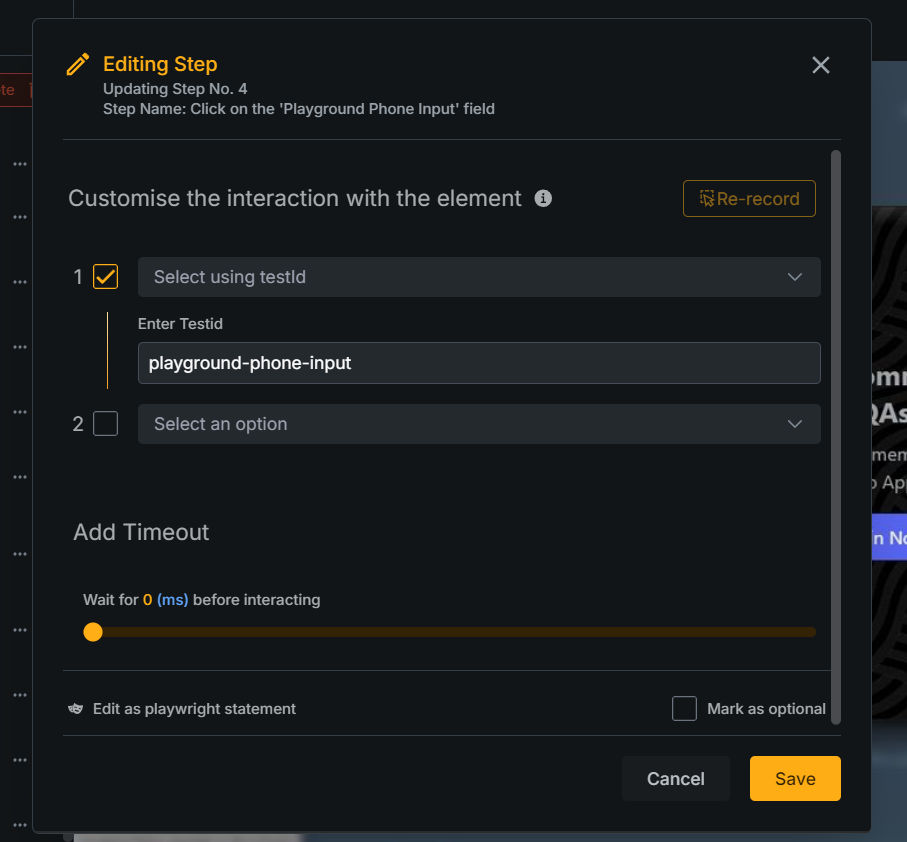
Task: Click the Re-record button
Action: pos(749,198)
